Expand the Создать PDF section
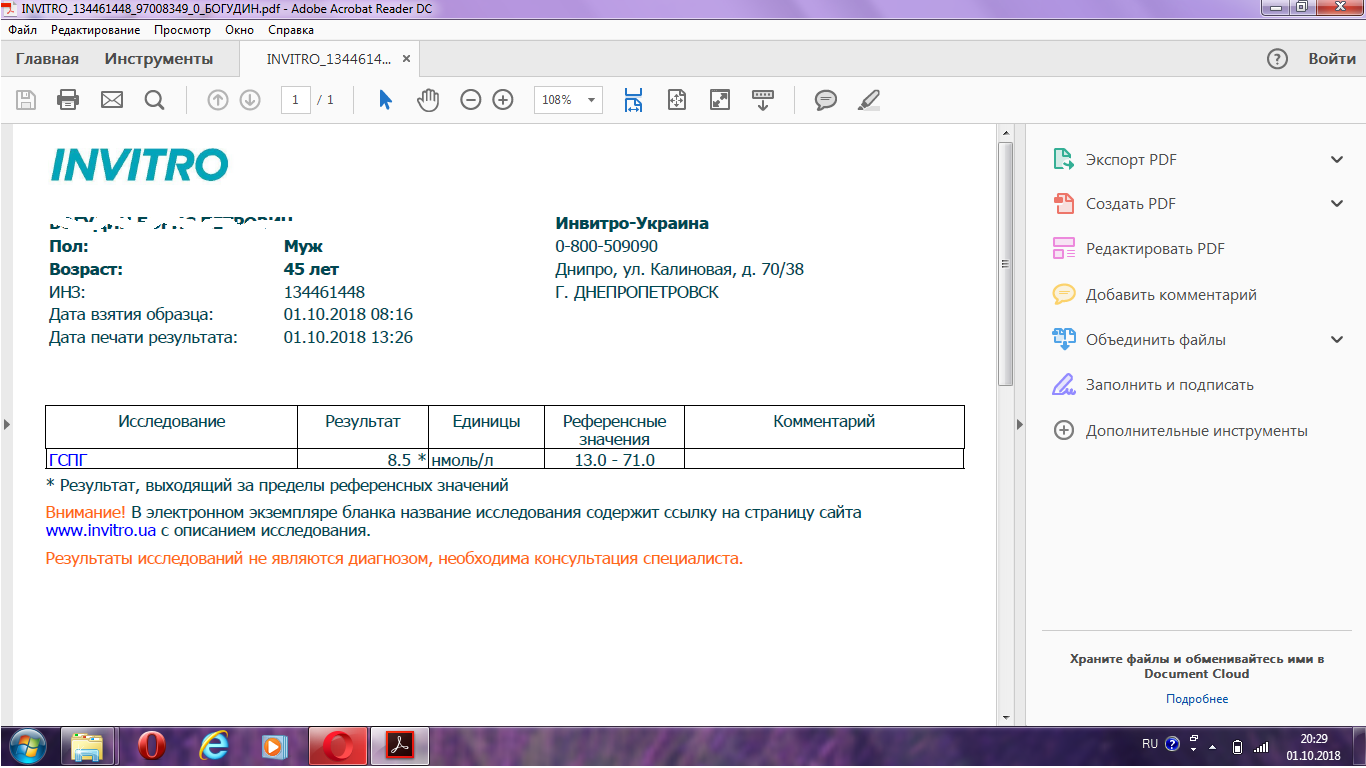 click(1337, 204)
